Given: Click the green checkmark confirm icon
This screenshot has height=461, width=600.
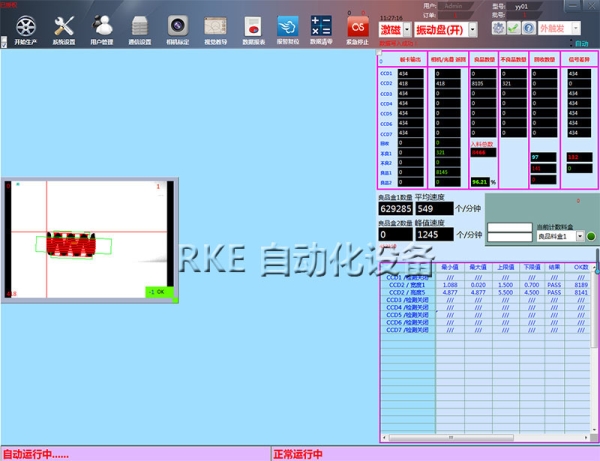Looking at the screenshot, I should point(513,29).
